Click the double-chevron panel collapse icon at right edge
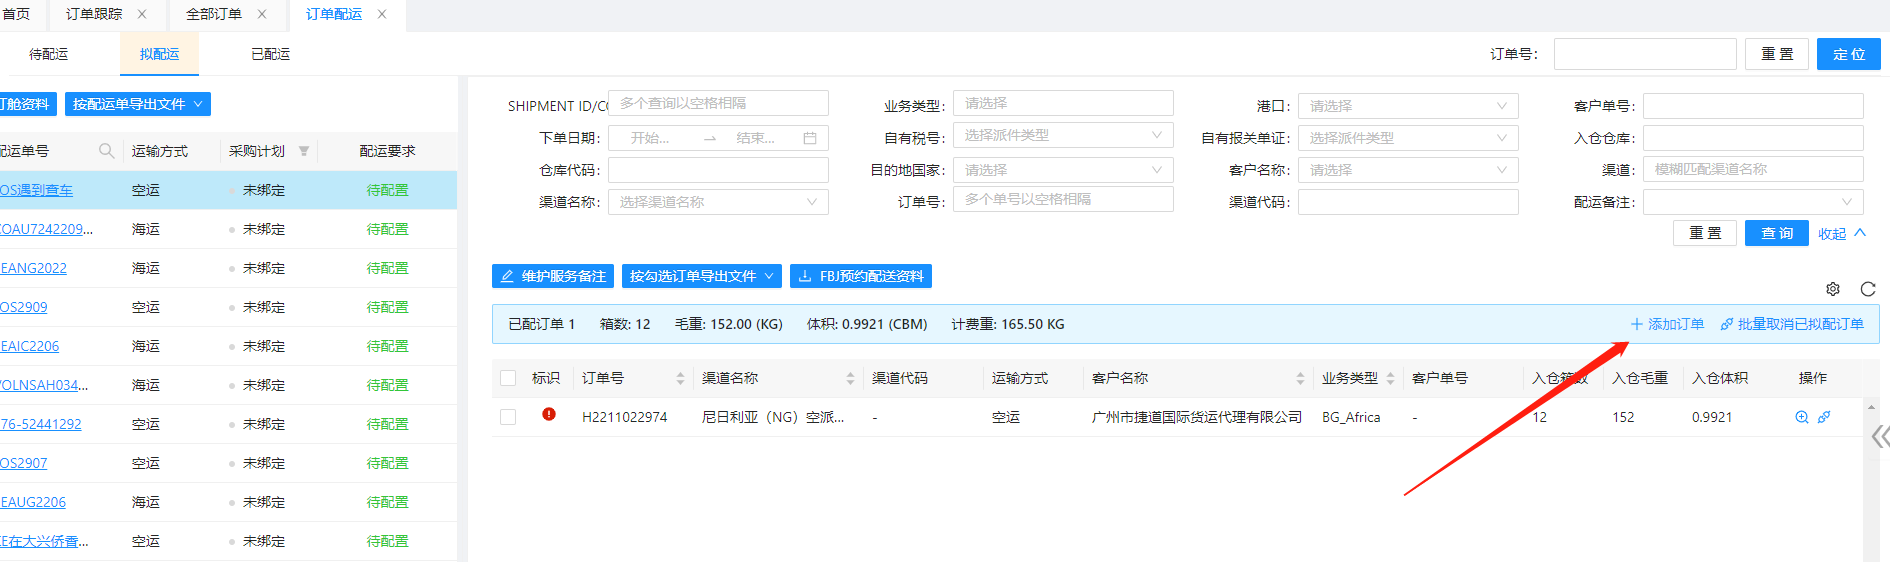Viewport: 1890px width, 562px height. 1880,436
